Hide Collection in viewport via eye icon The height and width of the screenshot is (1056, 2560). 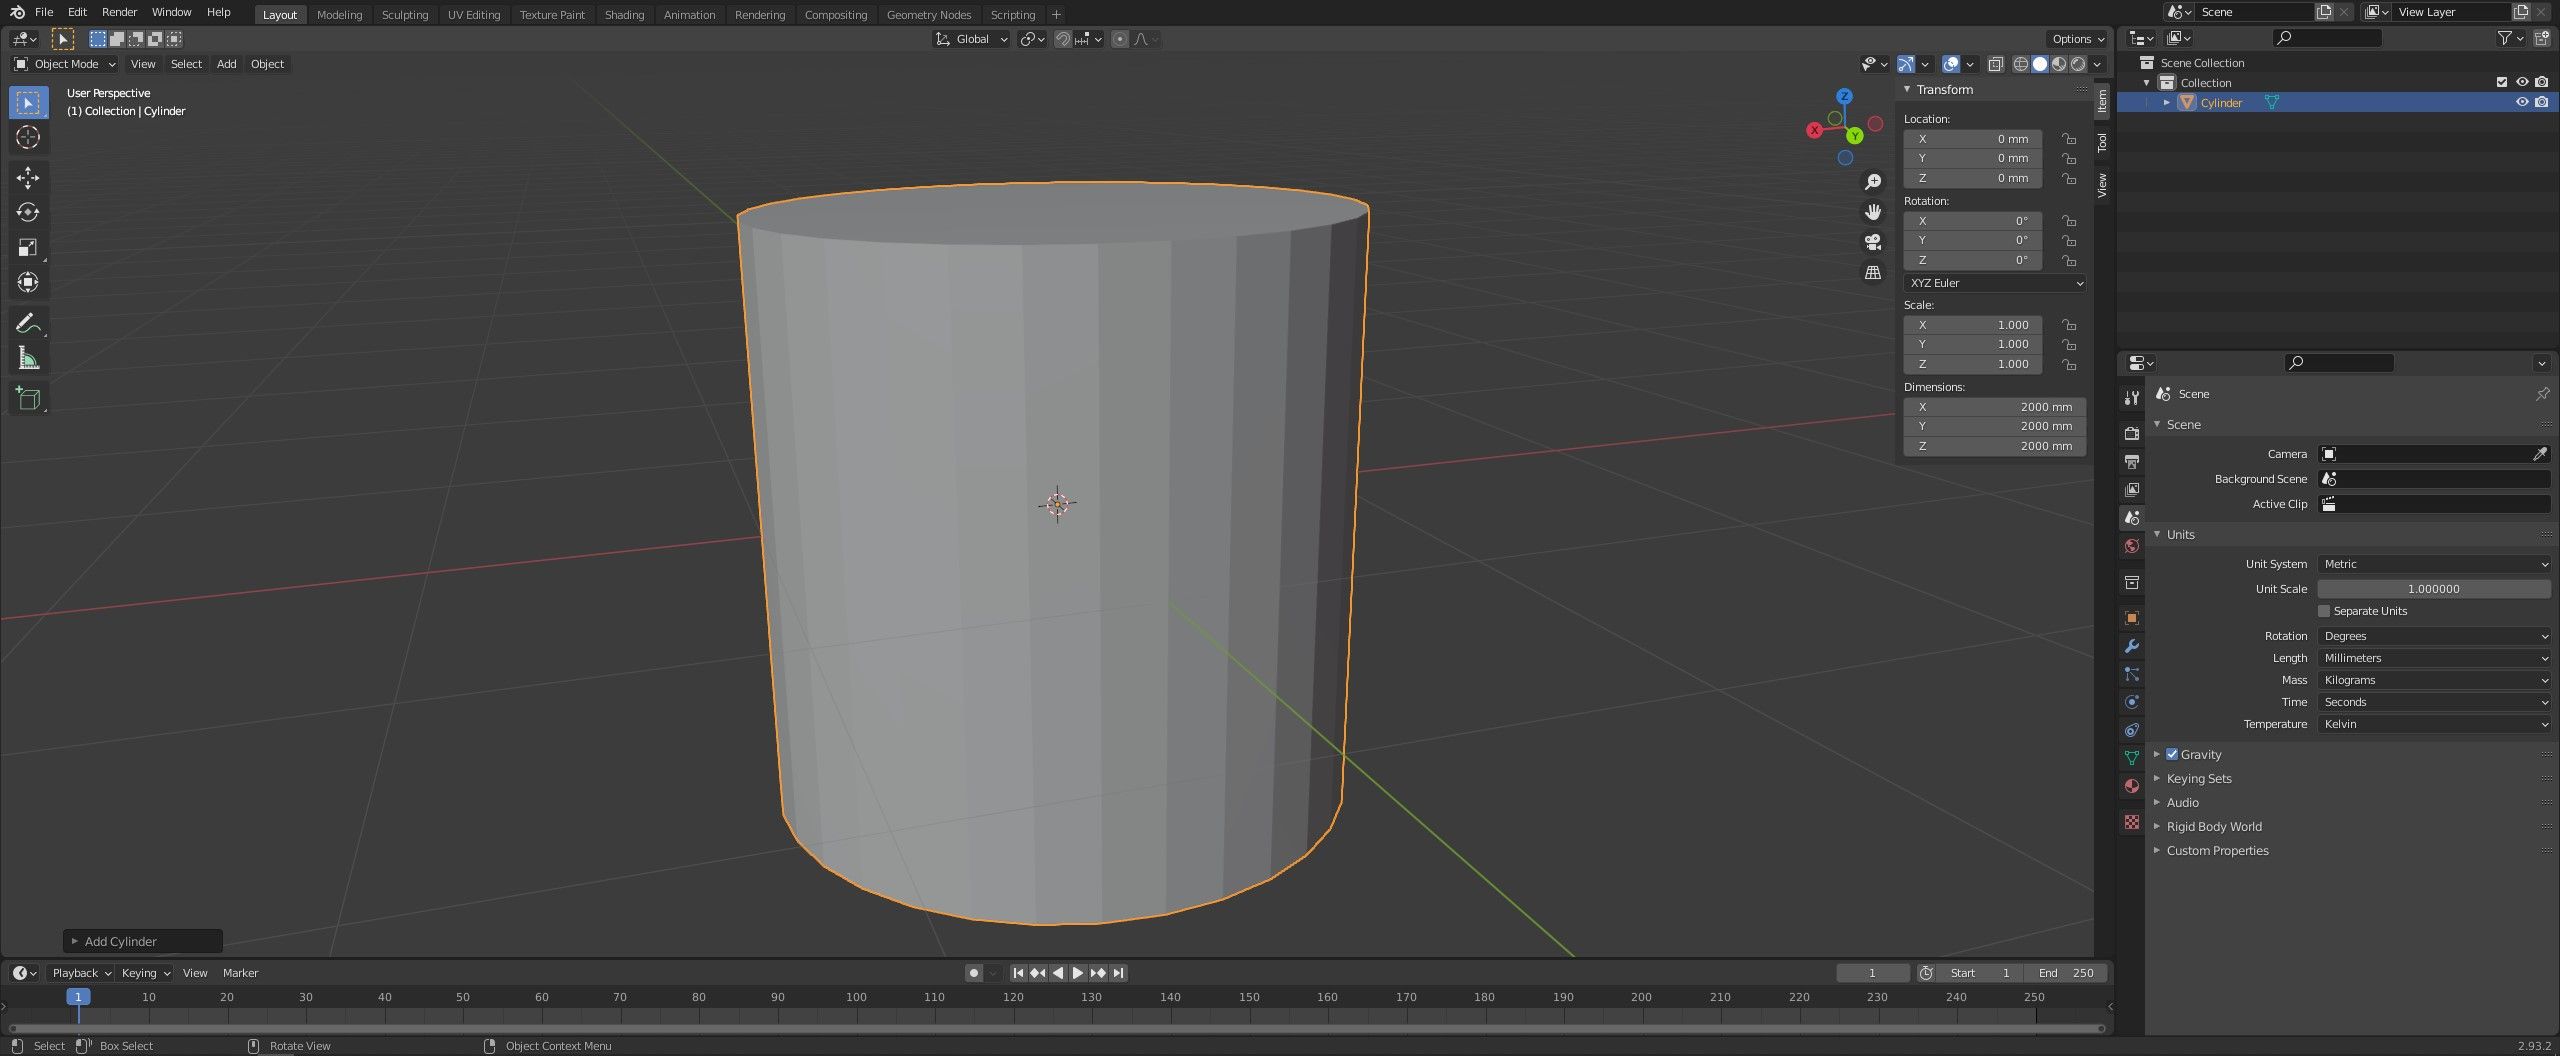[2522, 82]
